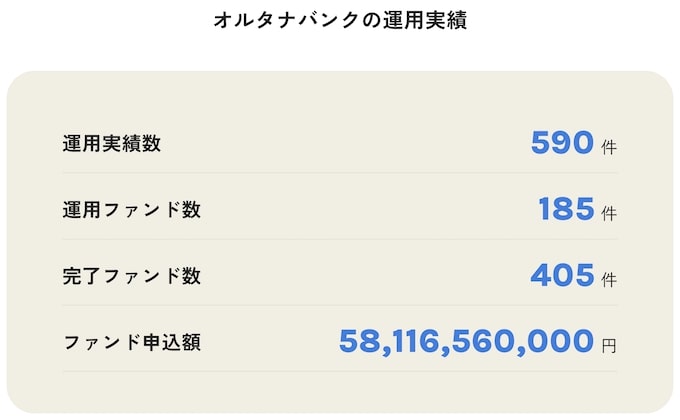This screenshot has width=680, height=420.
Task: Click the 件 unit next to 185
Action: click(x=610, y=213)
